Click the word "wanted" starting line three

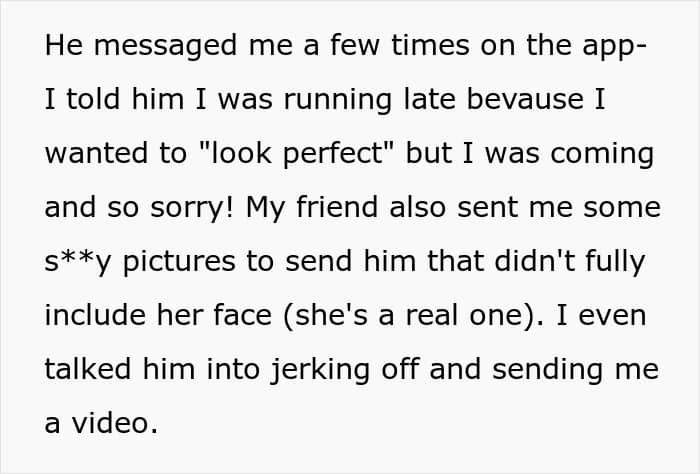pos(96,154)
